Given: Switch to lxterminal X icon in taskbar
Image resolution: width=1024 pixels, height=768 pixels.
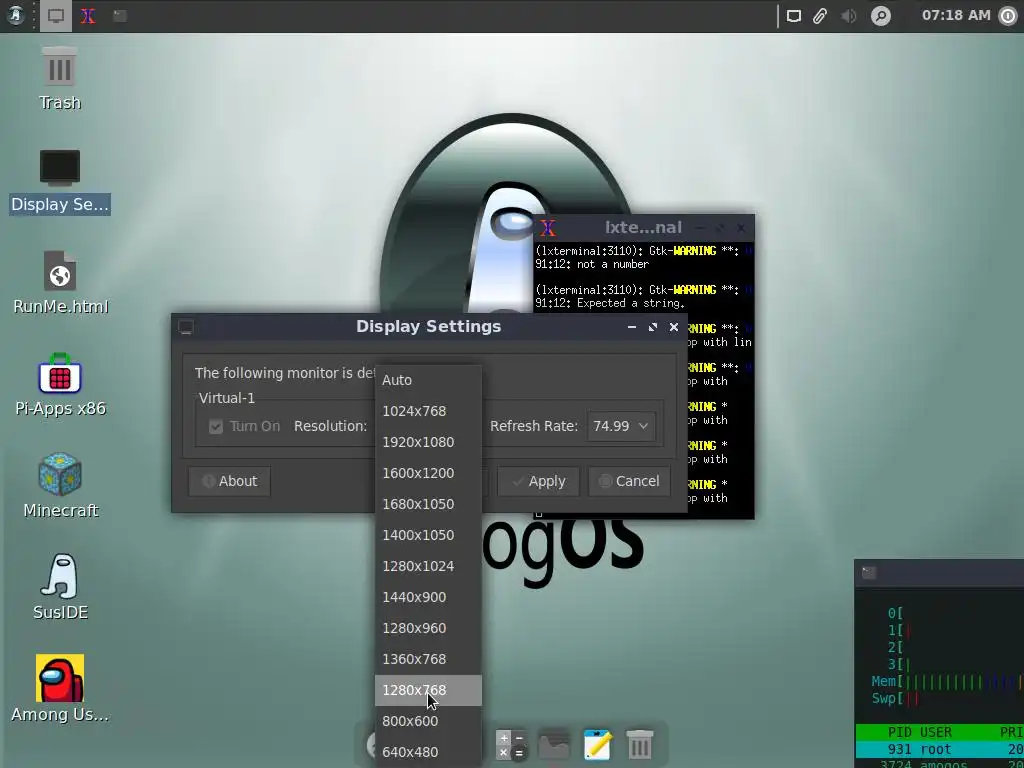Looking at the screenshot, I should pyautogui.click(x=88, y=16).
